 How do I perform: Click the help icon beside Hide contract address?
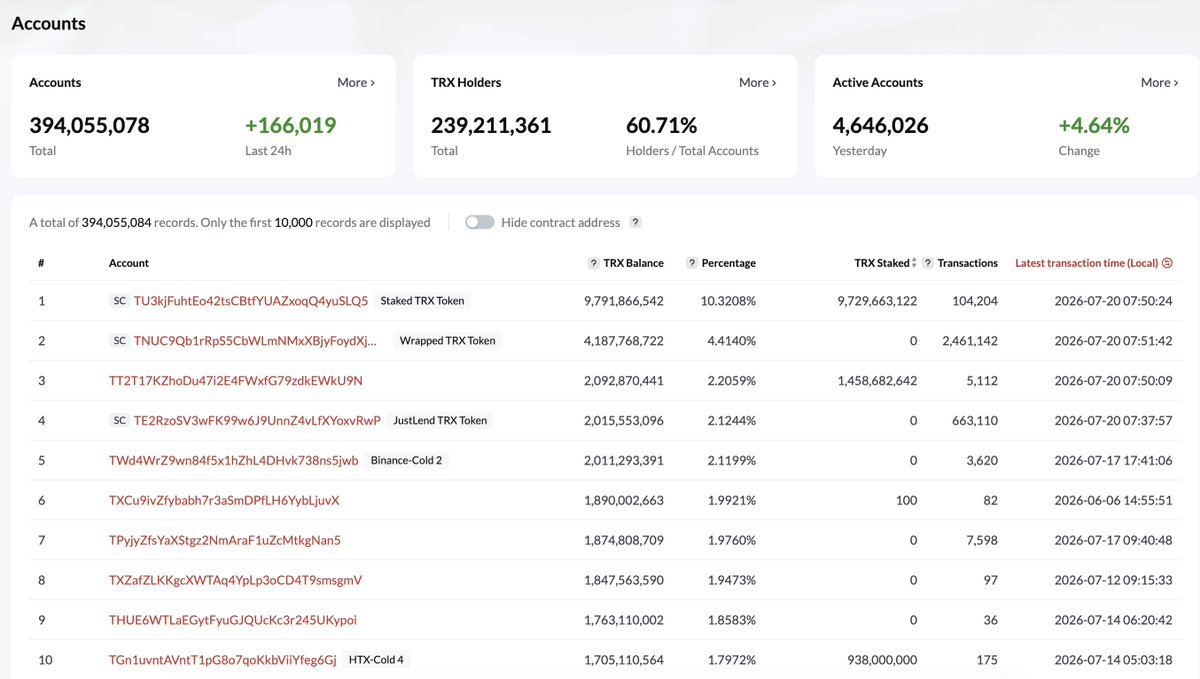tap(635, 223)
